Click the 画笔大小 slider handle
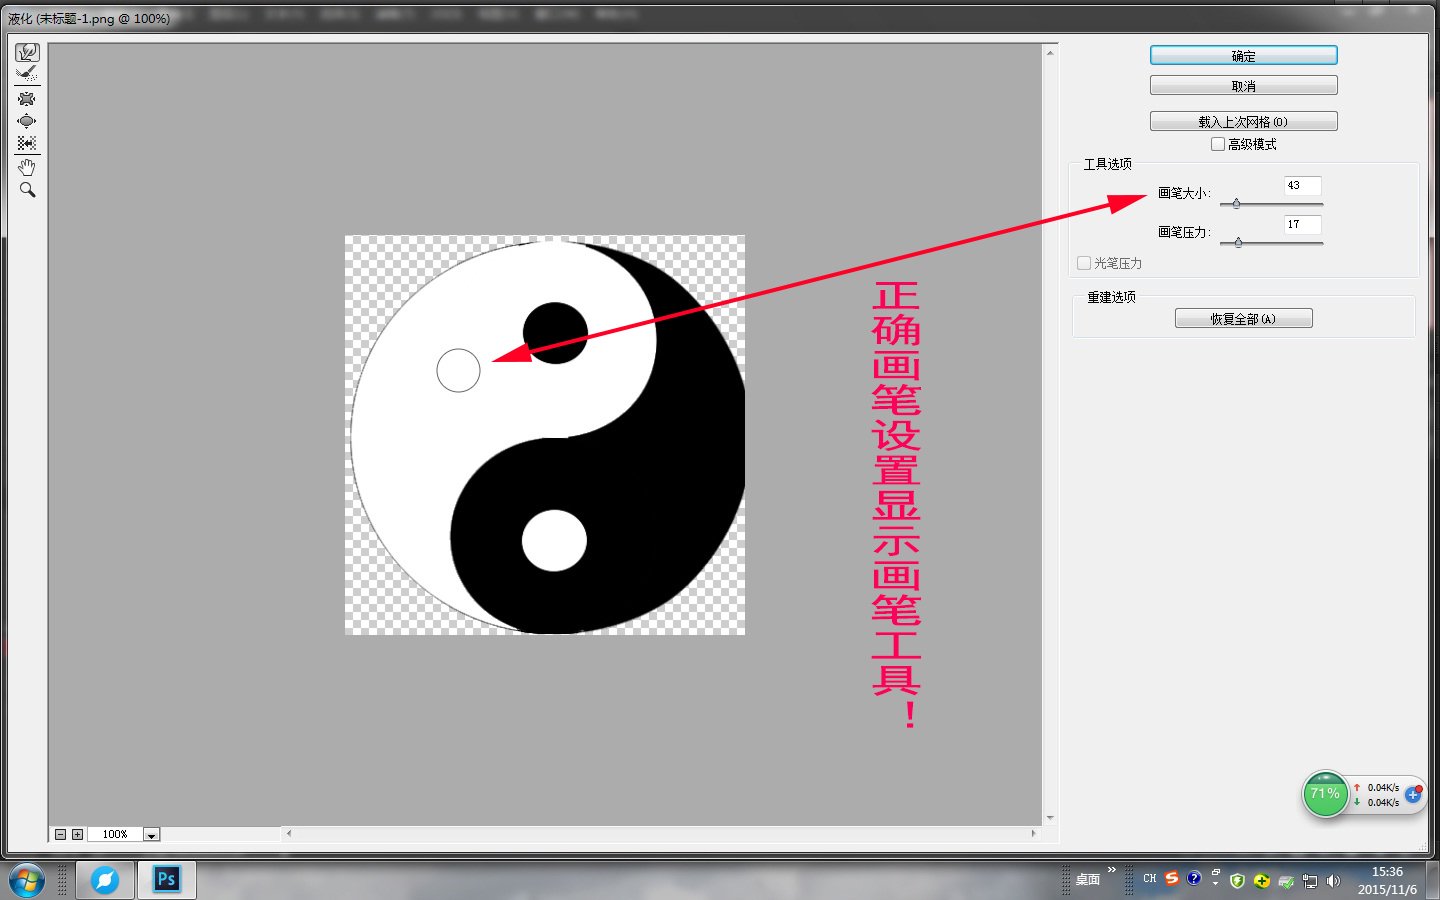 (1236, 204)
